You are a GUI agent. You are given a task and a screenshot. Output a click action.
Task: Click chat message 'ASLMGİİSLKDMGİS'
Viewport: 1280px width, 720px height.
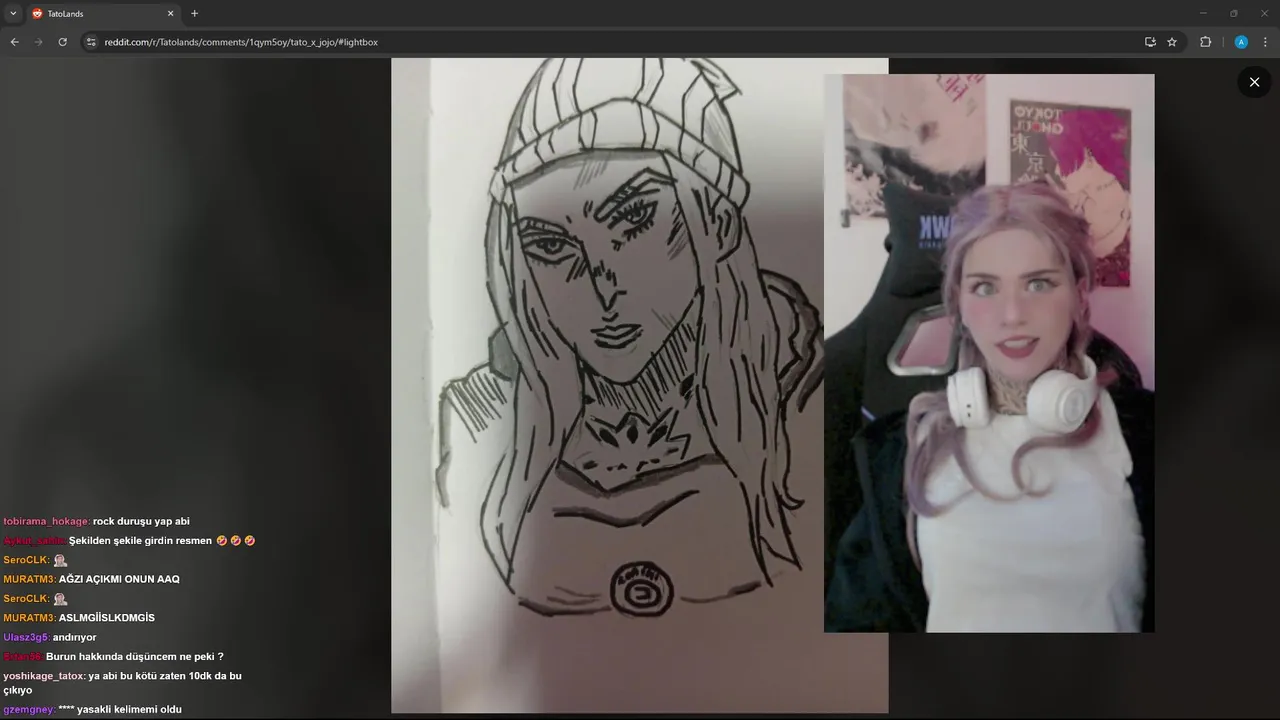coord(106,618)
